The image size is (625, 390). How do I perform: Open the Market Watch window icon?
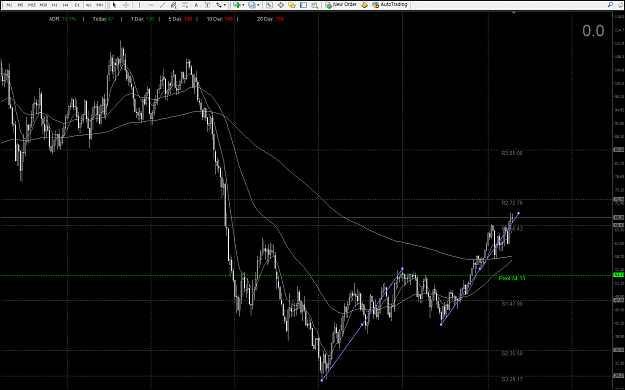click(269, 5)
